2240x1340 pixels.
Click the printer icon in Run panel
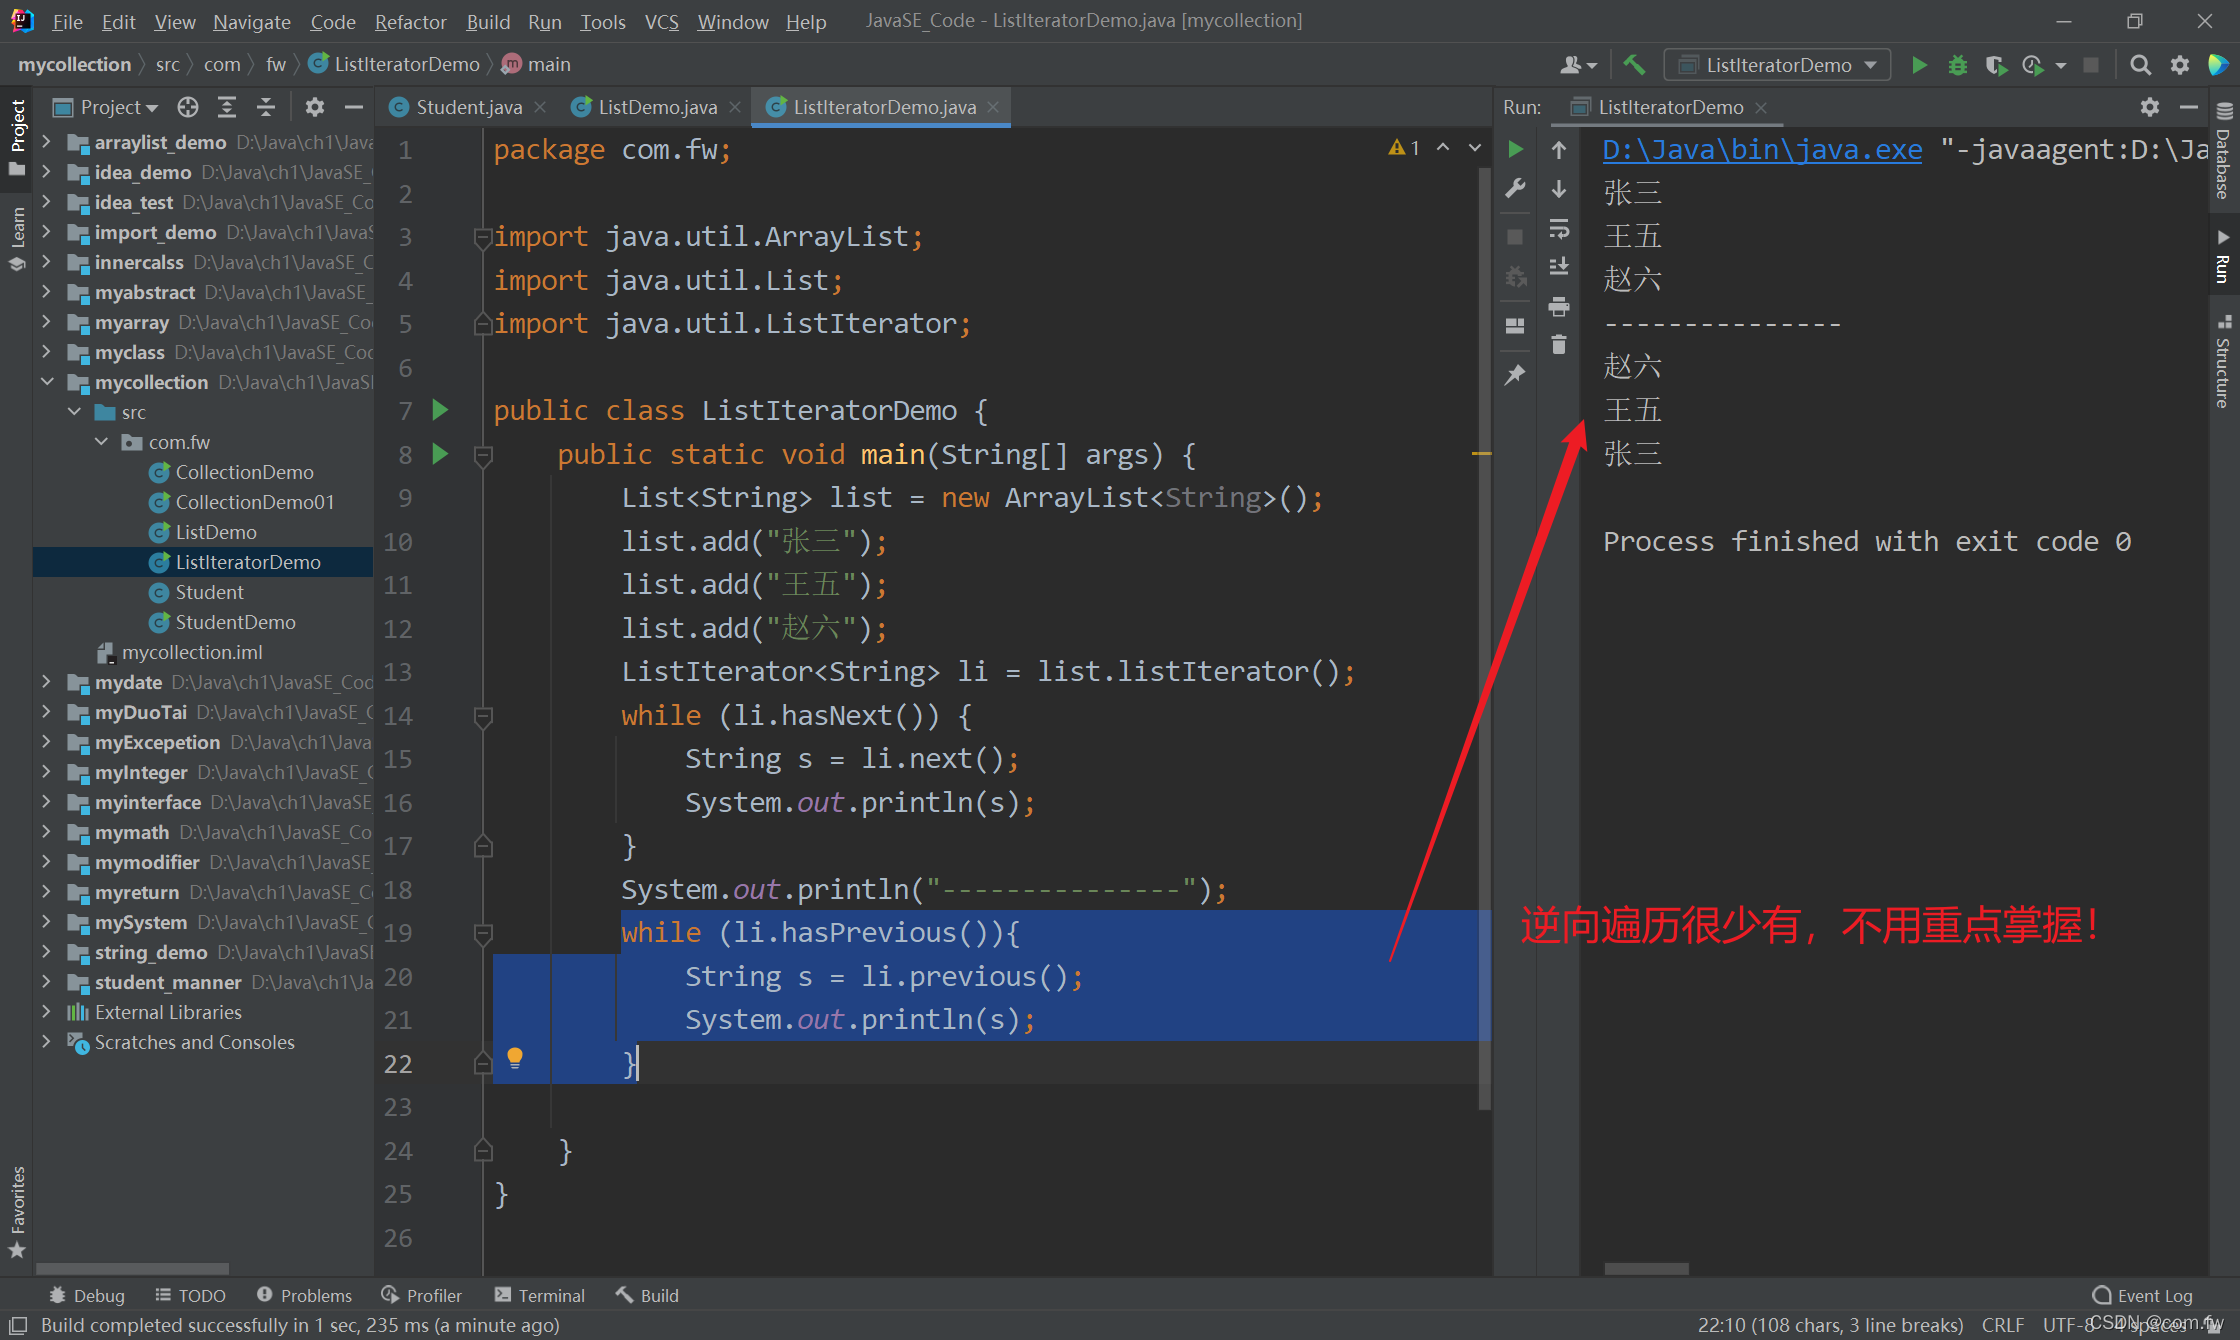[x=1559, y=307]
